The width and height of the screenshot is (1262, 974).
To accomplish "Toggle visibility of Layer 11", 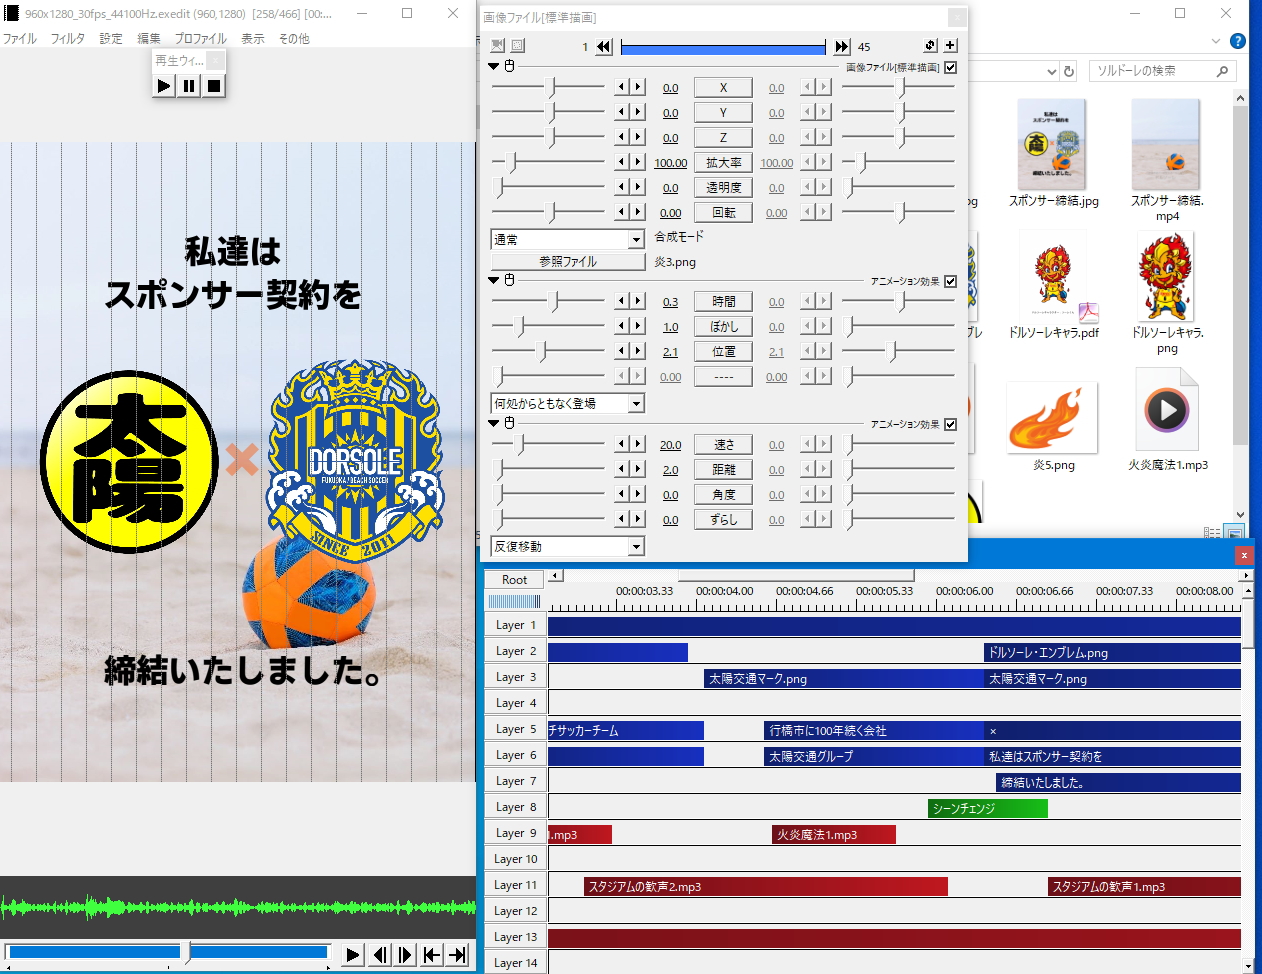I will pos(515,885).
